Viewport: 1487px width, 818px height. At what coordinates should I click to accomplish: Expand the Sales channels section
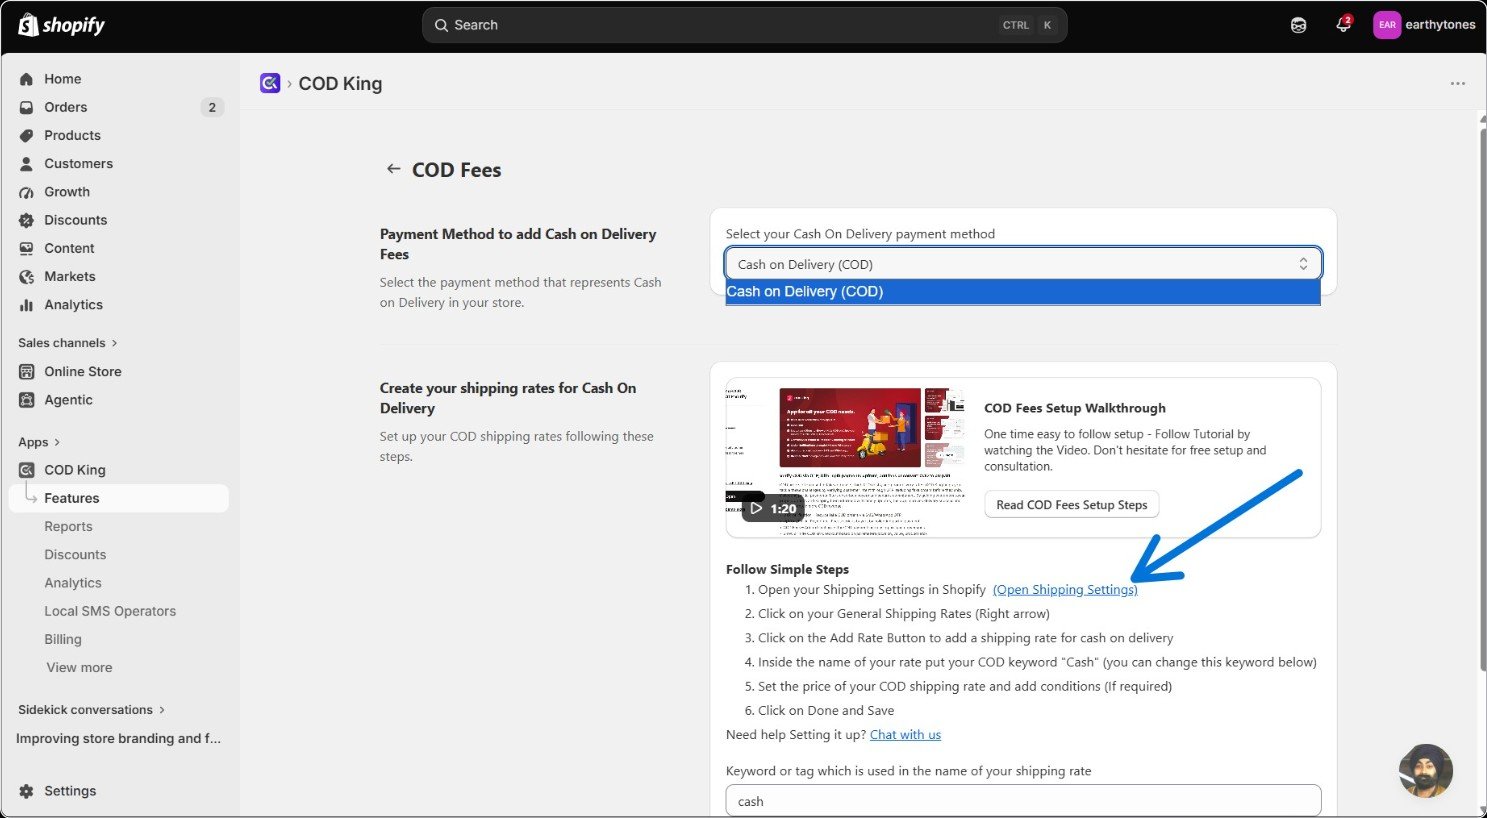click(x=68, y=343)
